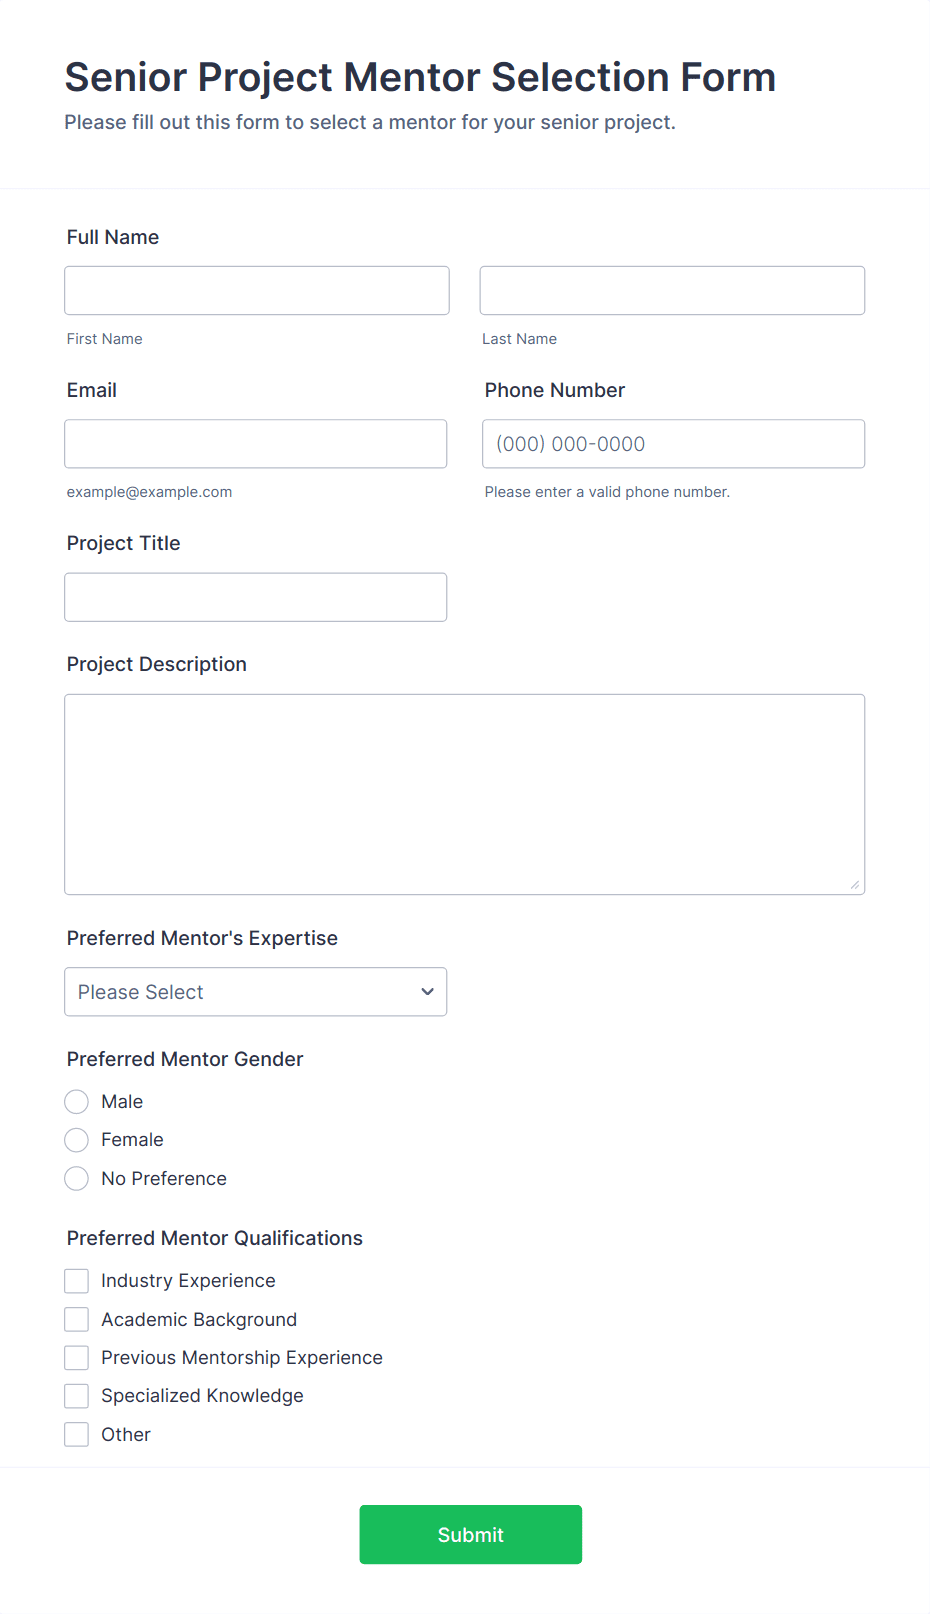930x1614 pixels.
Task: Open the Preferred Mentor's Expertise dropdown
Action: click(x=255, y=991)
